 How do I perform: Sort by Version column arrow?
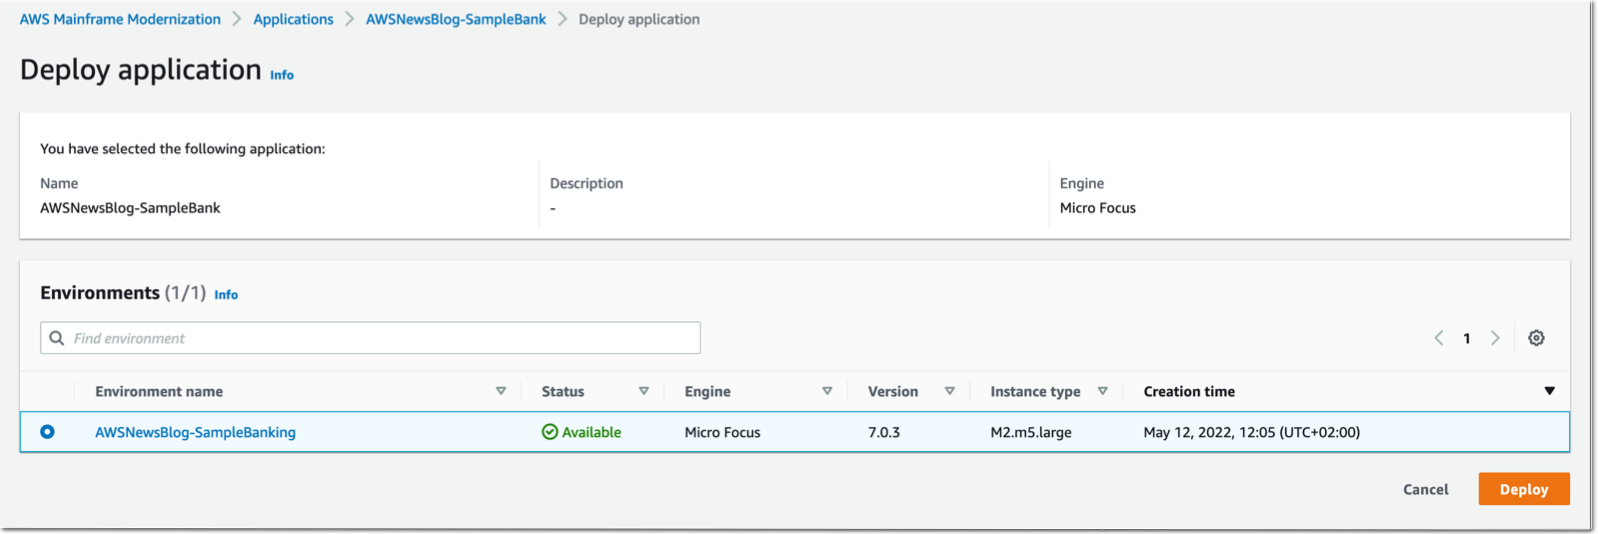[x=950, y=391]
